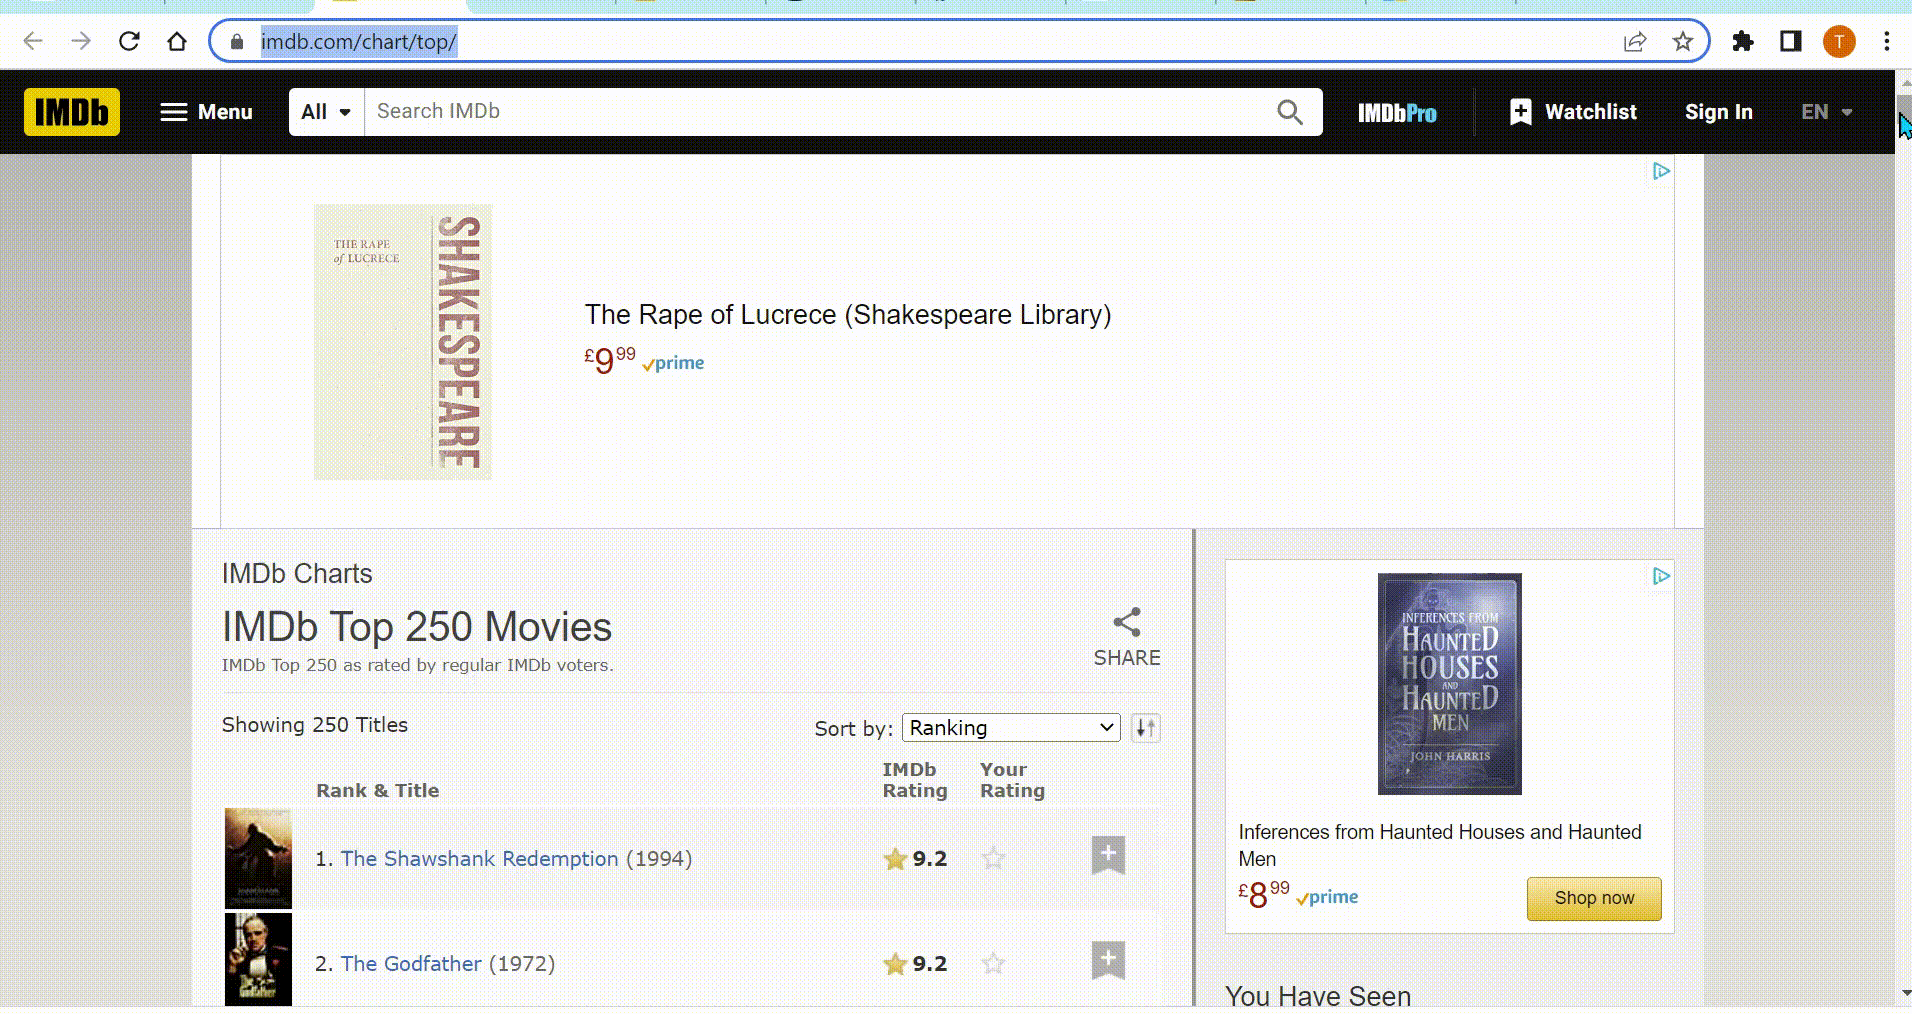Click the IMDb Charts heading
Screen dimensions: 1912x1014
click(x=297, y=574)
